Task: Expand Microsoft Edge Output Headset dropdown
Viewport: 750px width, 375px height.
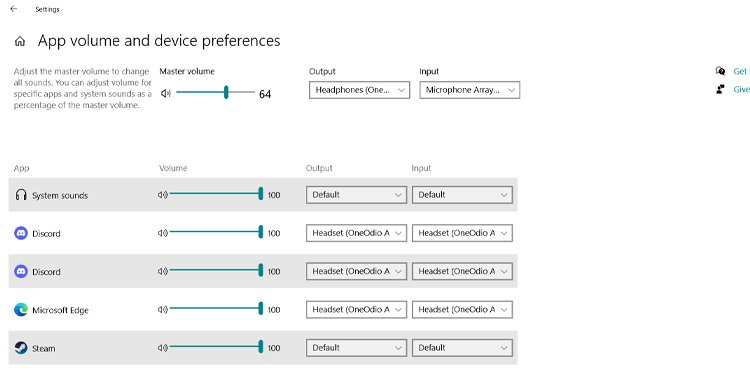Action: coord(356,309)
